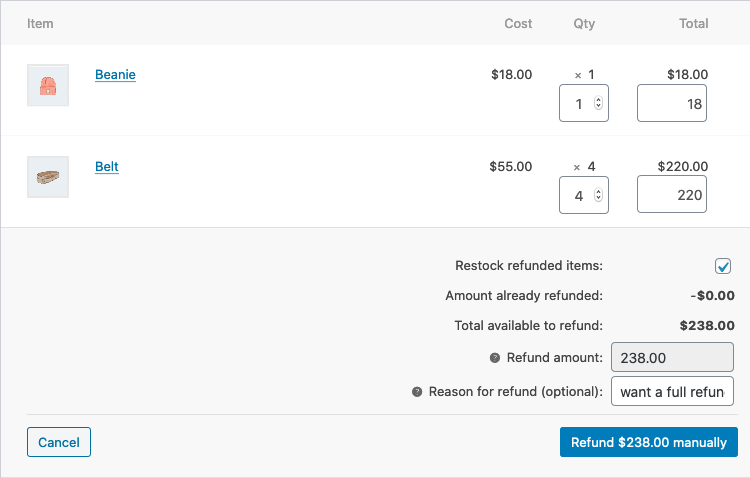
Task: Toggle the Restock refunded items checkbox
Action: point(723,266)
